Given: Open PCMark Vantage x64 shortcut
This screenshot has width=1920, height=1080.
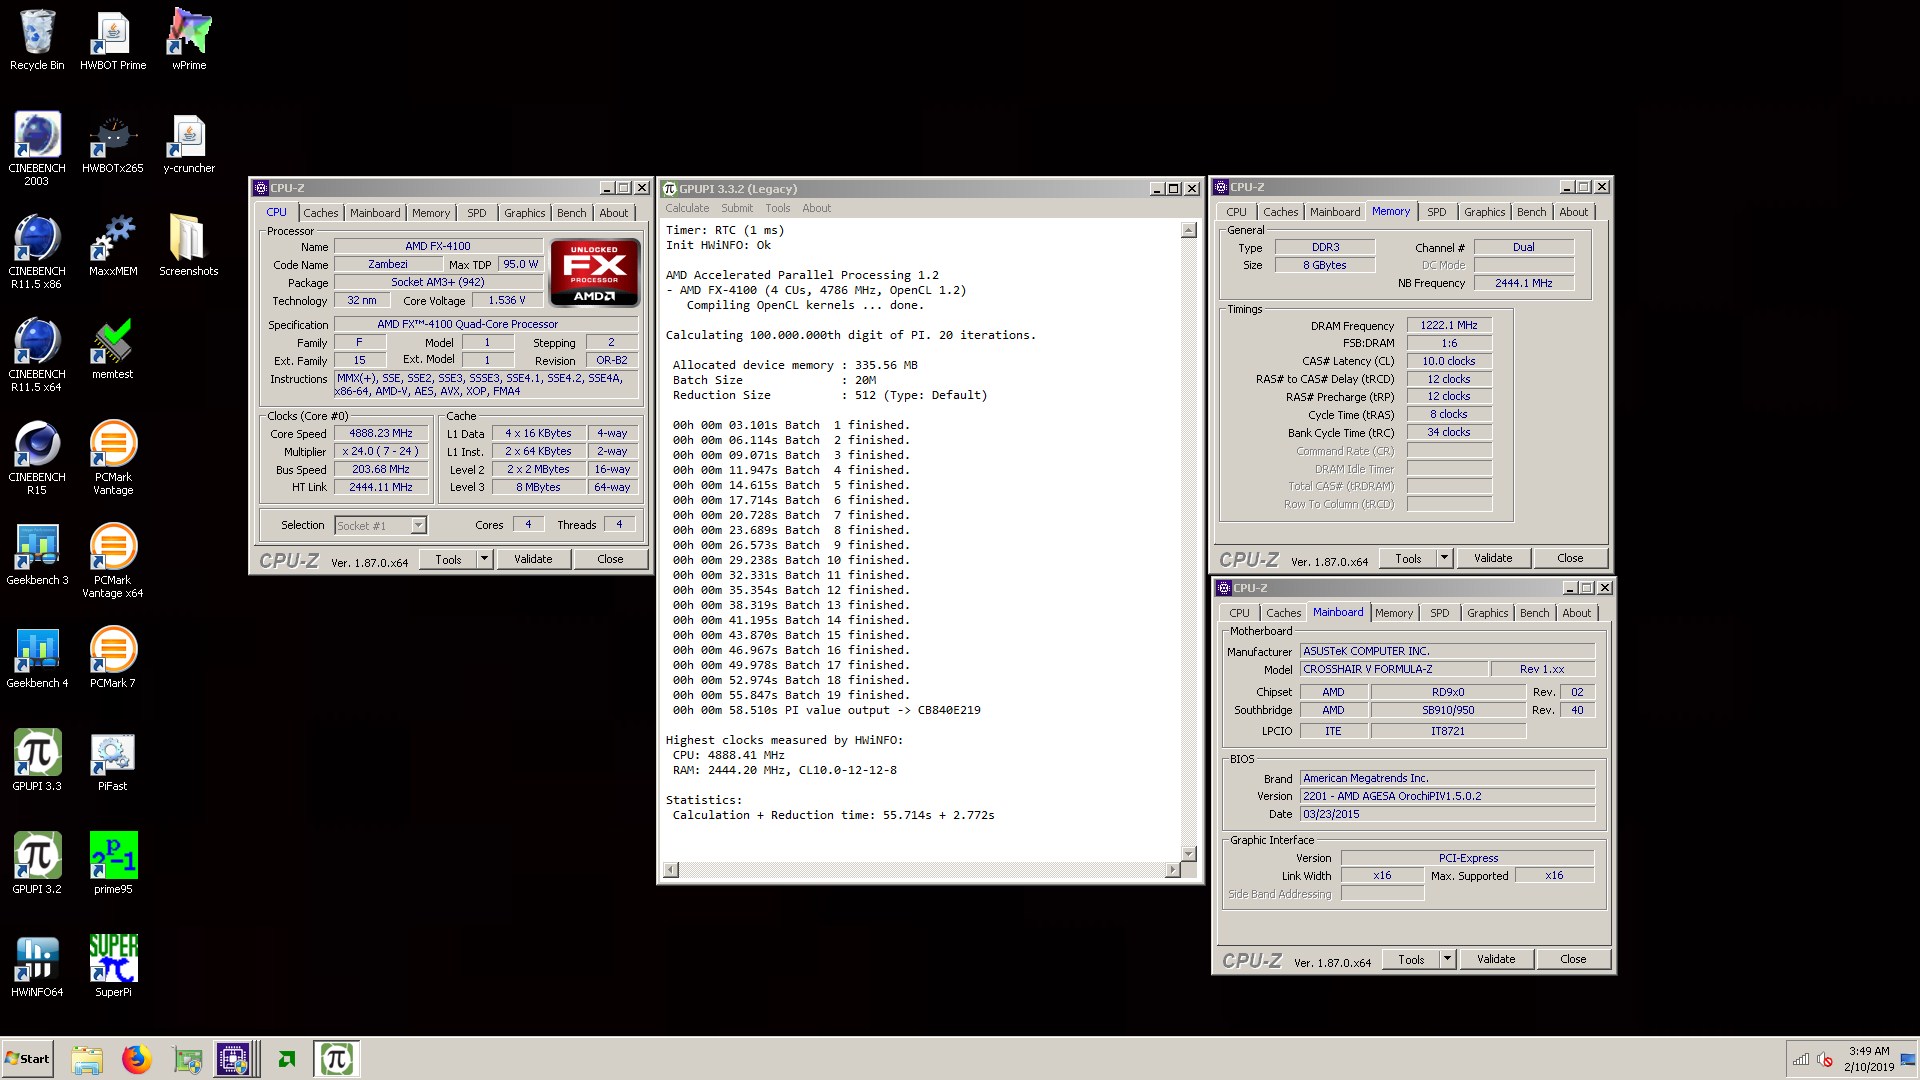Looking at the screenshot, I should pyautogui.click(x=113, y=561).
